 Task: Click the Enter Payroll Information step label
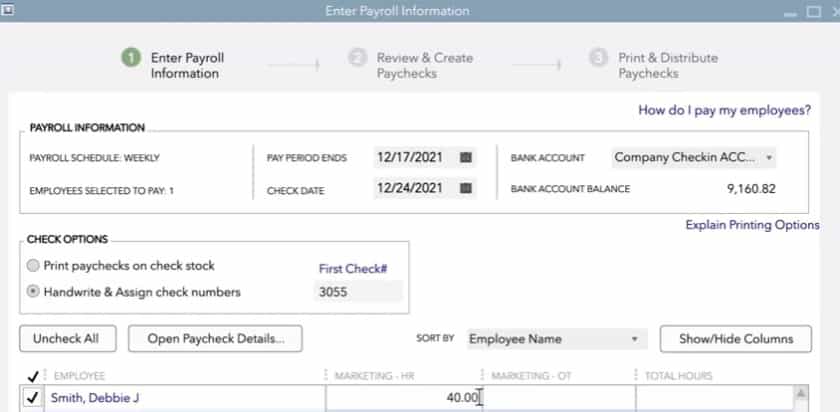tap(188, 65)
